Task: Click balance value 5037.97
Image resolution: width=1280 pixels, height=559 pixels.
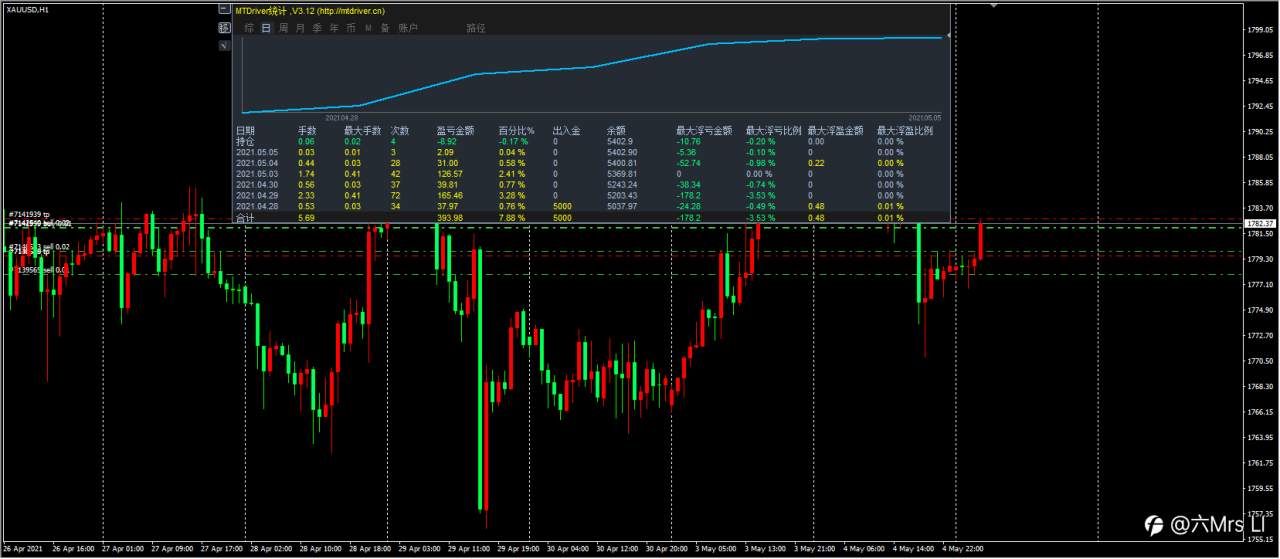Action: [x=622, y=207]
